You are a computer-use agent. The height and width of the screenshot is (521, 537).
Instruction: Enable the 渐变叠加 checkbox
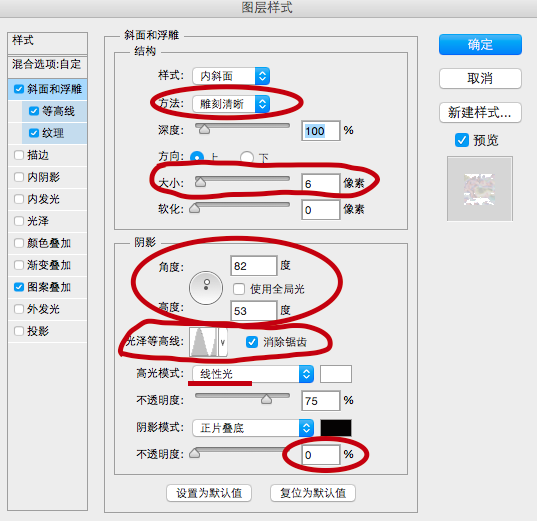coord(19,265)
